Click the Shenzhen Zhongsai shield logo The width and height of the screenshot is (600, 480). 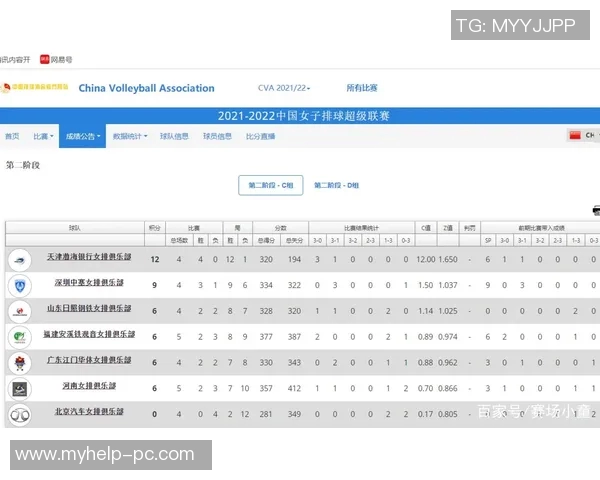[x=20, y=286]
